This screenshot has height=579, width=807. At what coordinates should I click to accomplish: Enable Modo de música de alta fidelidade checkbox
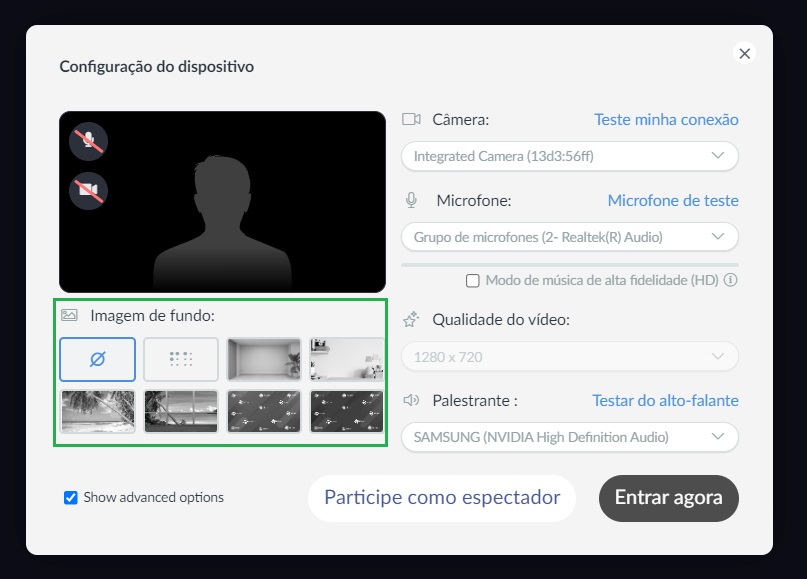point(472,280)
